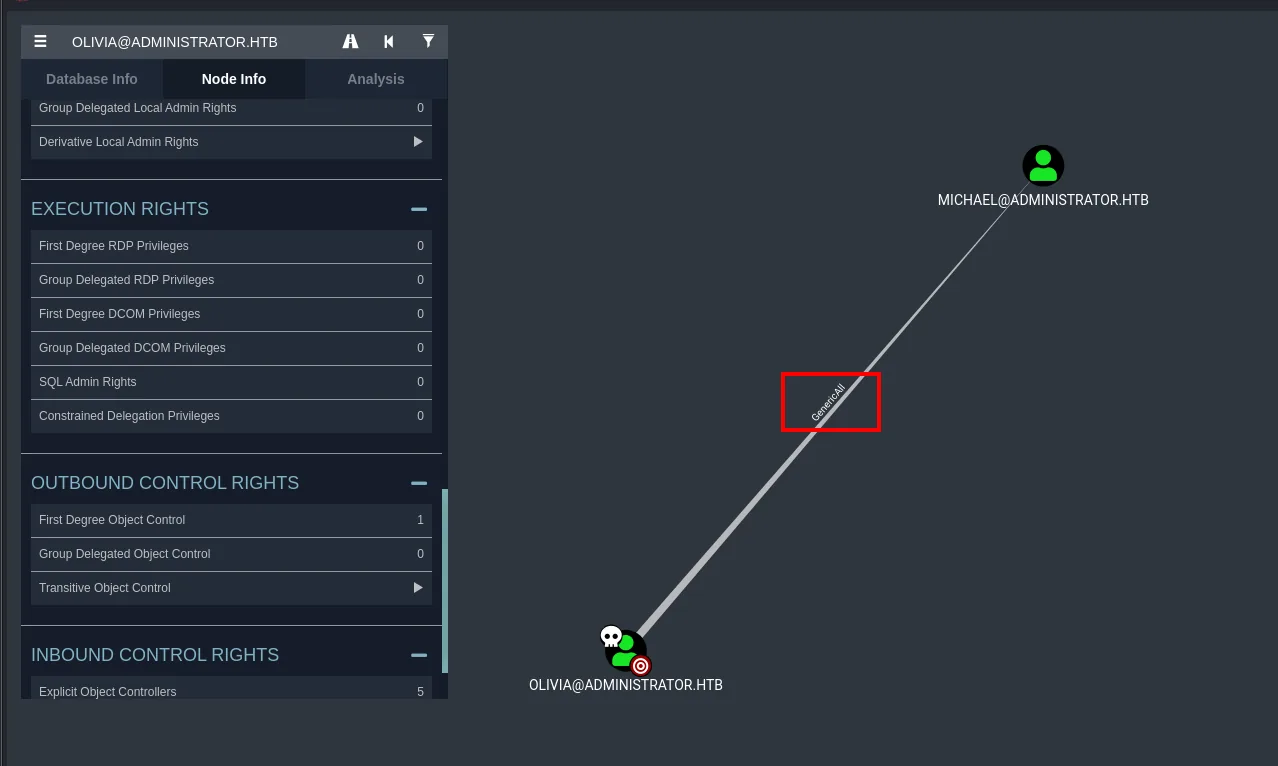Click the OUTBOUND CONTROL RIGHTS section heading
This screenshot has width=1278, height=766.
tap(165, 483)
